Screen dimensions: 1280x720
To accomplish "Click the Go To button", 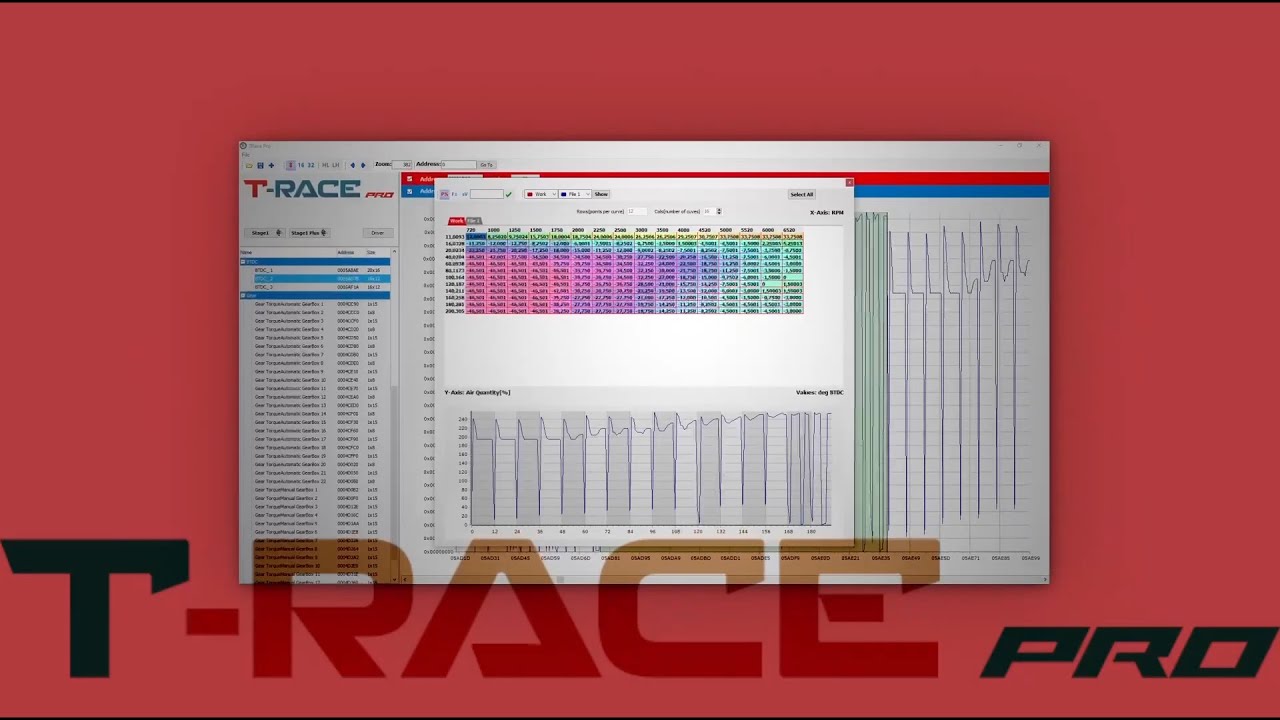I will [486, 164].
